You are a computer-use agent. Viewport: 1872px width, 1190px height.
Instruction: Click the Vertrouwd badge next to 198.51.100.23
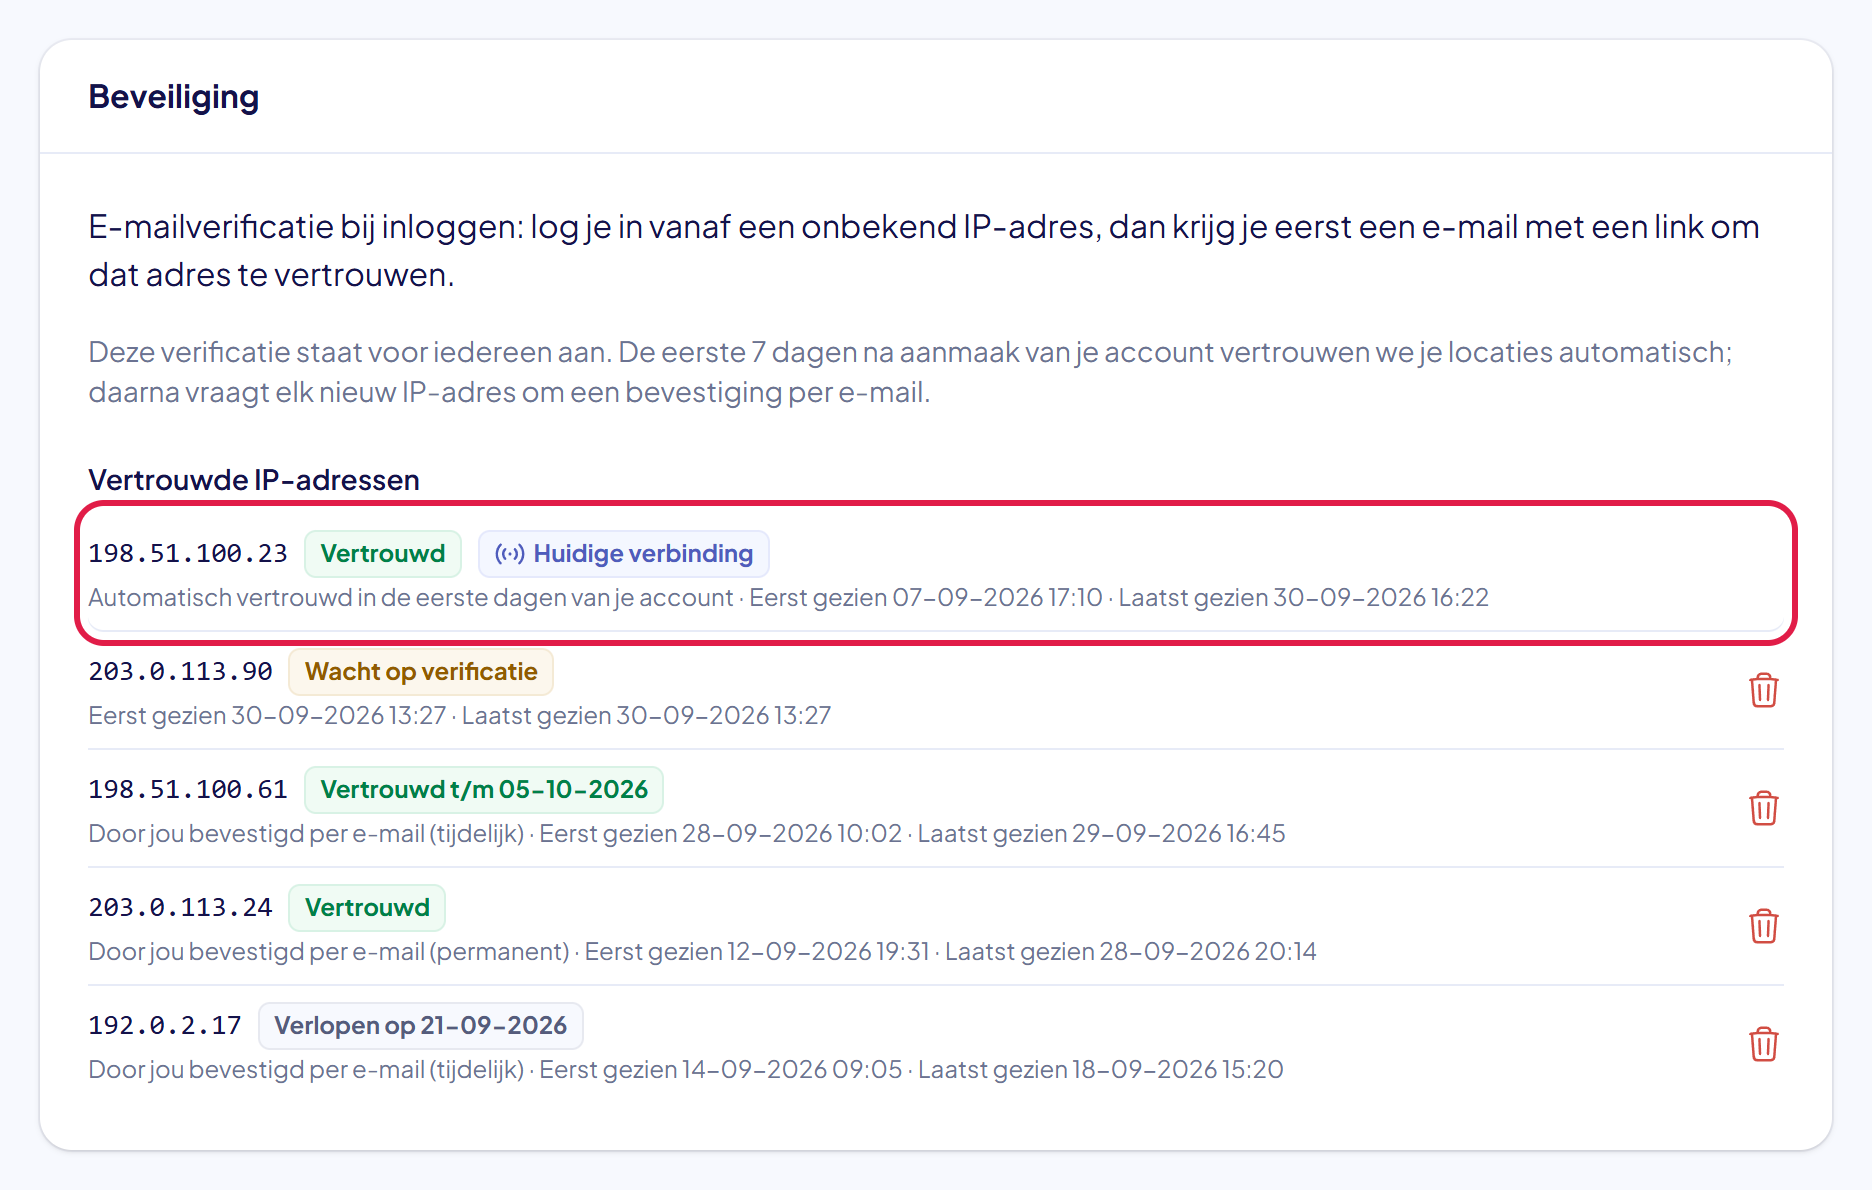383,554
